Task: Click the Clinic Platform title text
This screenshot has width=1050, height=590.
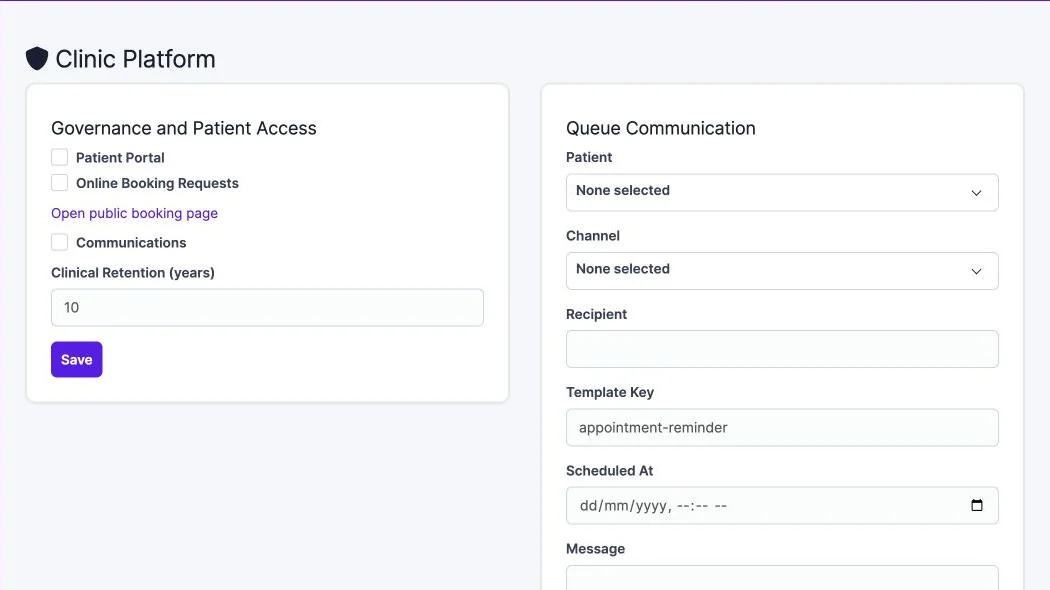Action: 135,59
